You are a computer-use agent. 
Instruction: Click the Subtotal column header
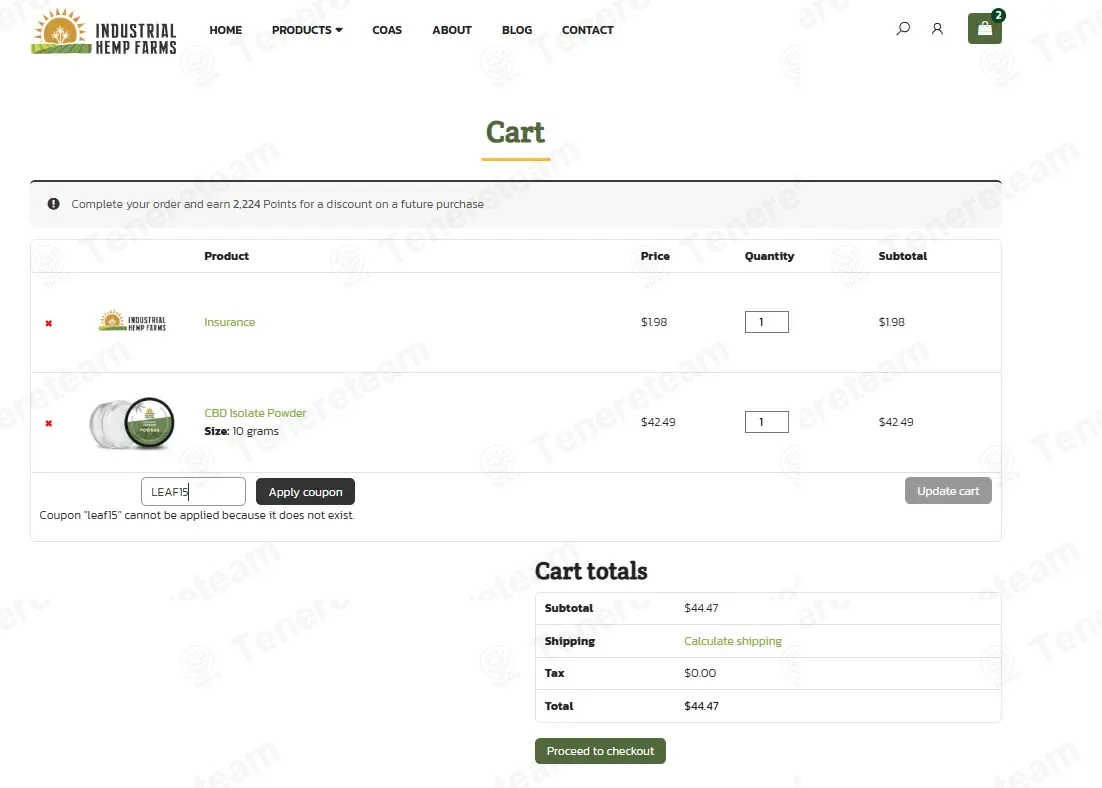902,256
